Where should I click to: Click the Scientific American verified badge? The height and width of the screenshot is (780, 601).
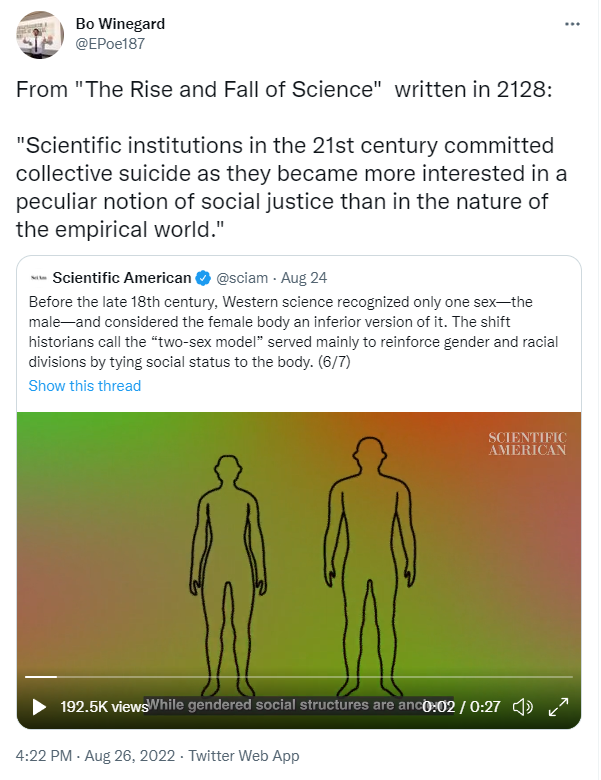[203, 278]
